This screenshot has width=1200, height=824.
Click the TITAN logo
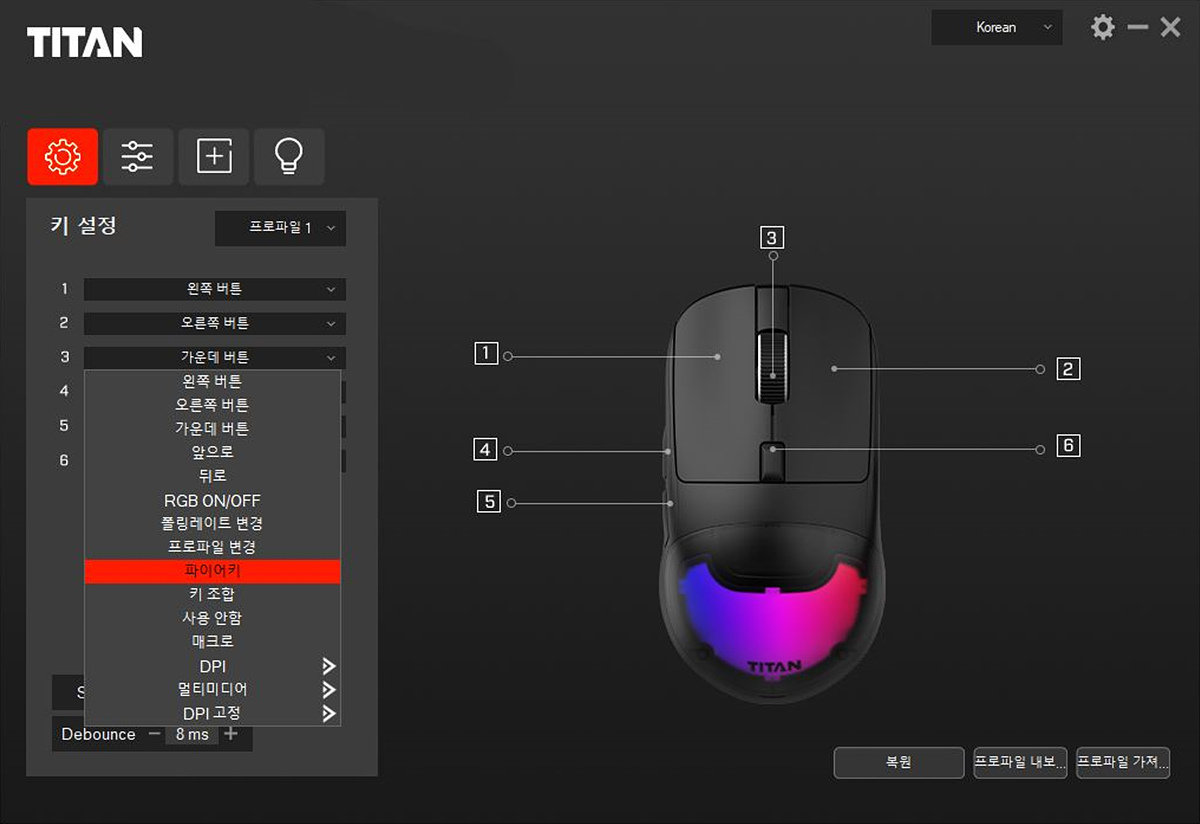coord(85,43)
